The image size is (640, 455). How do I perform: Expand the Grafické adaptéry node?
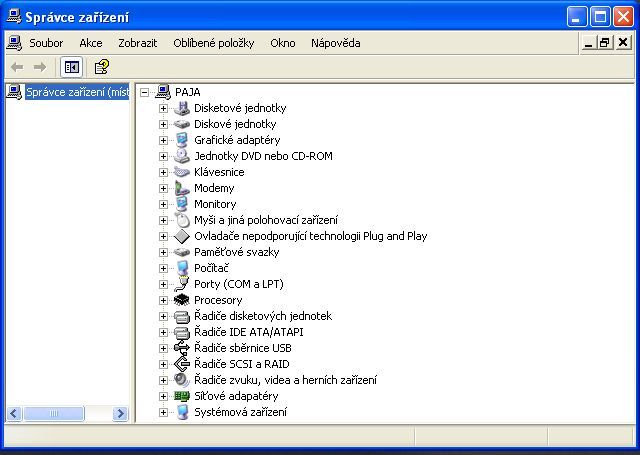click(163, 140)
